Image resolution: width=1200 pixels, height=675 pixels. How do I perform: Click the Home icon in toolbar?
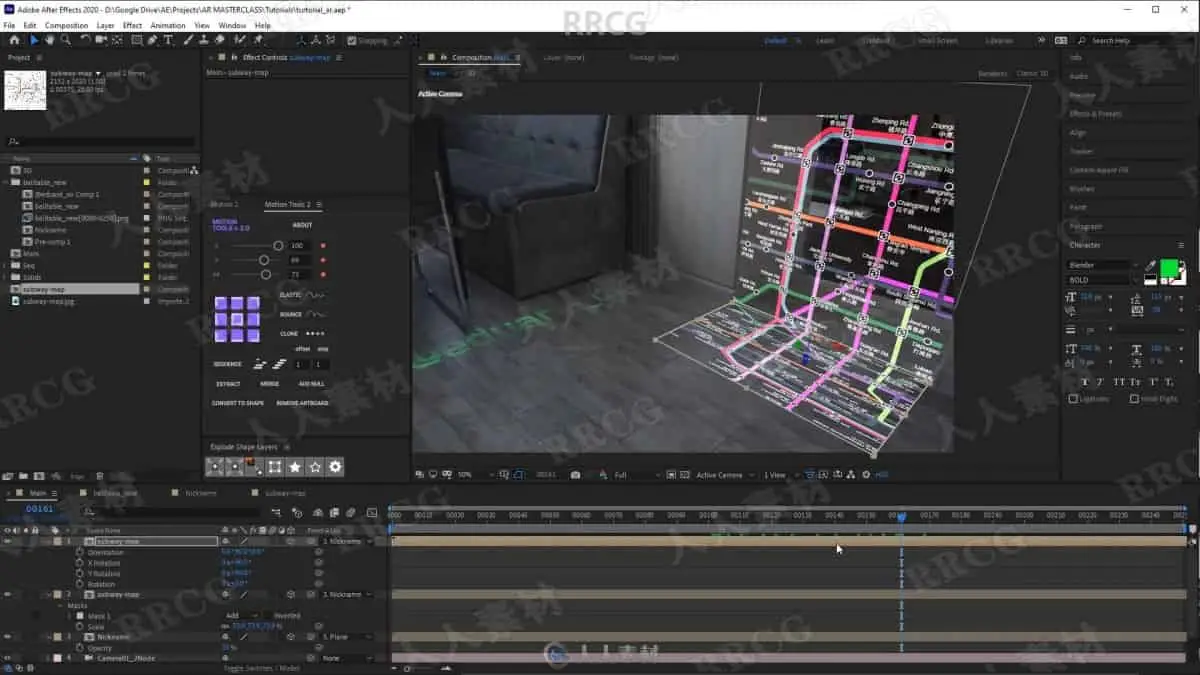click(x=14, y=40)
